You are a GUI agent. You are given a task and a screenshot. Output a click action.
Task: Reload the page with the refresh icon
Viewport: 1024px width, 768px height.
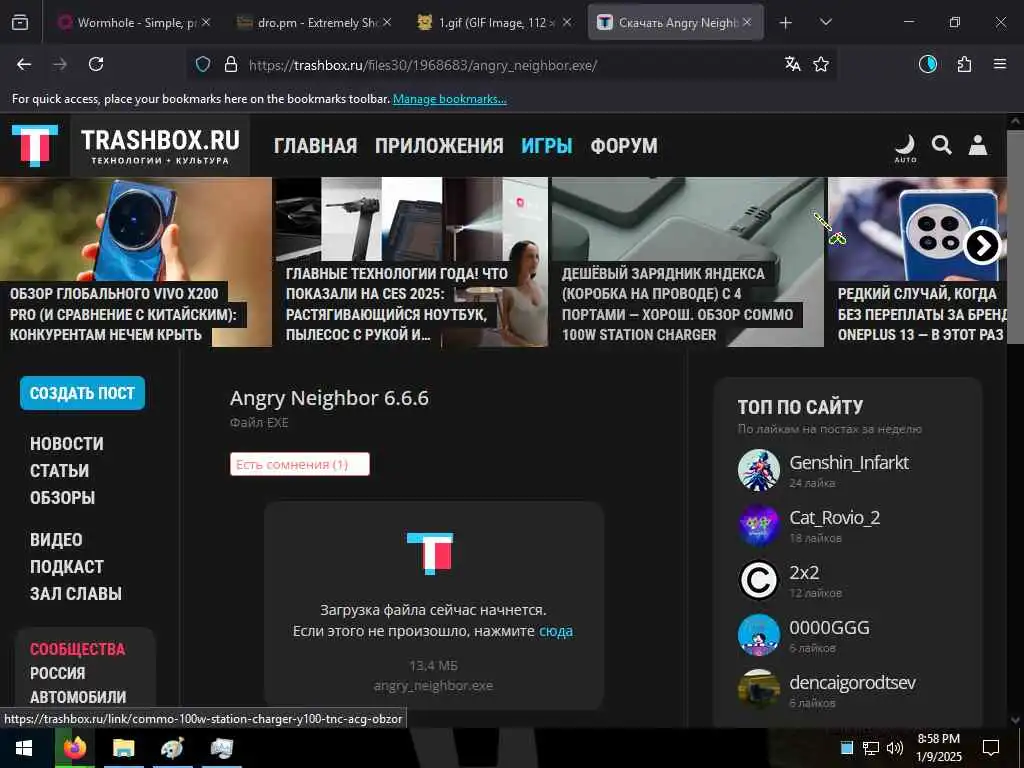pyautogui.click(x=96, y=64)
